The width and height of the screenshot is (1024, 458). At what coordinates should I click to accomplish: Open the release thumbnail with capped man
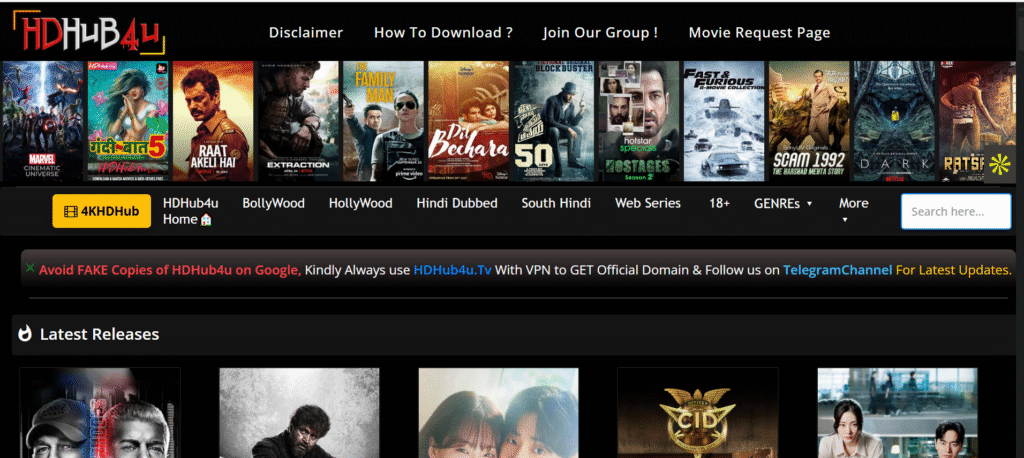click(x=100, y=412)
